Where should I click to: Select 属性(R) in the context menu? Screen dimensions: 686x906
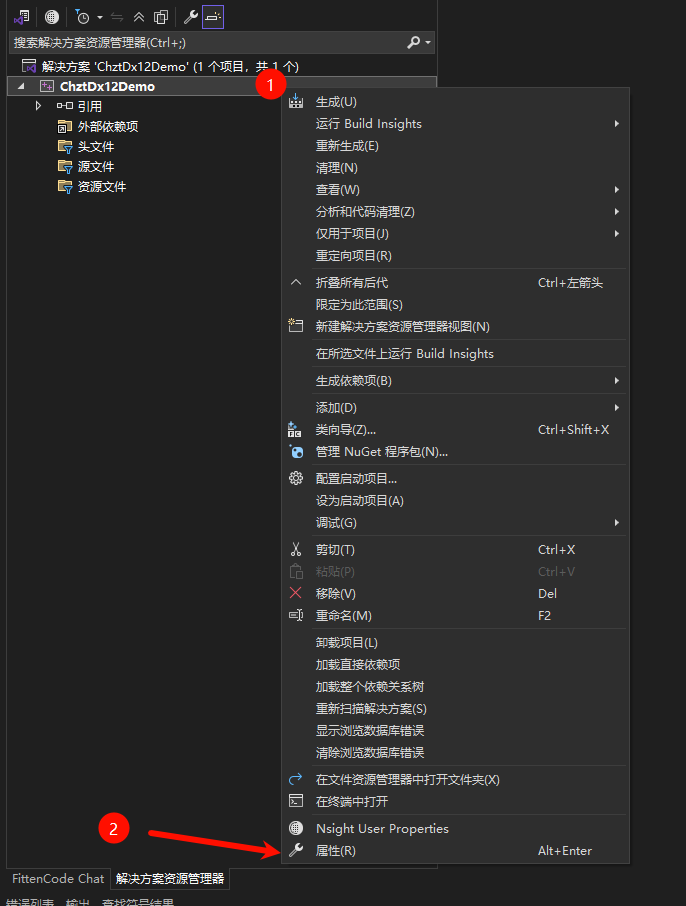click(x=335, y=851)
